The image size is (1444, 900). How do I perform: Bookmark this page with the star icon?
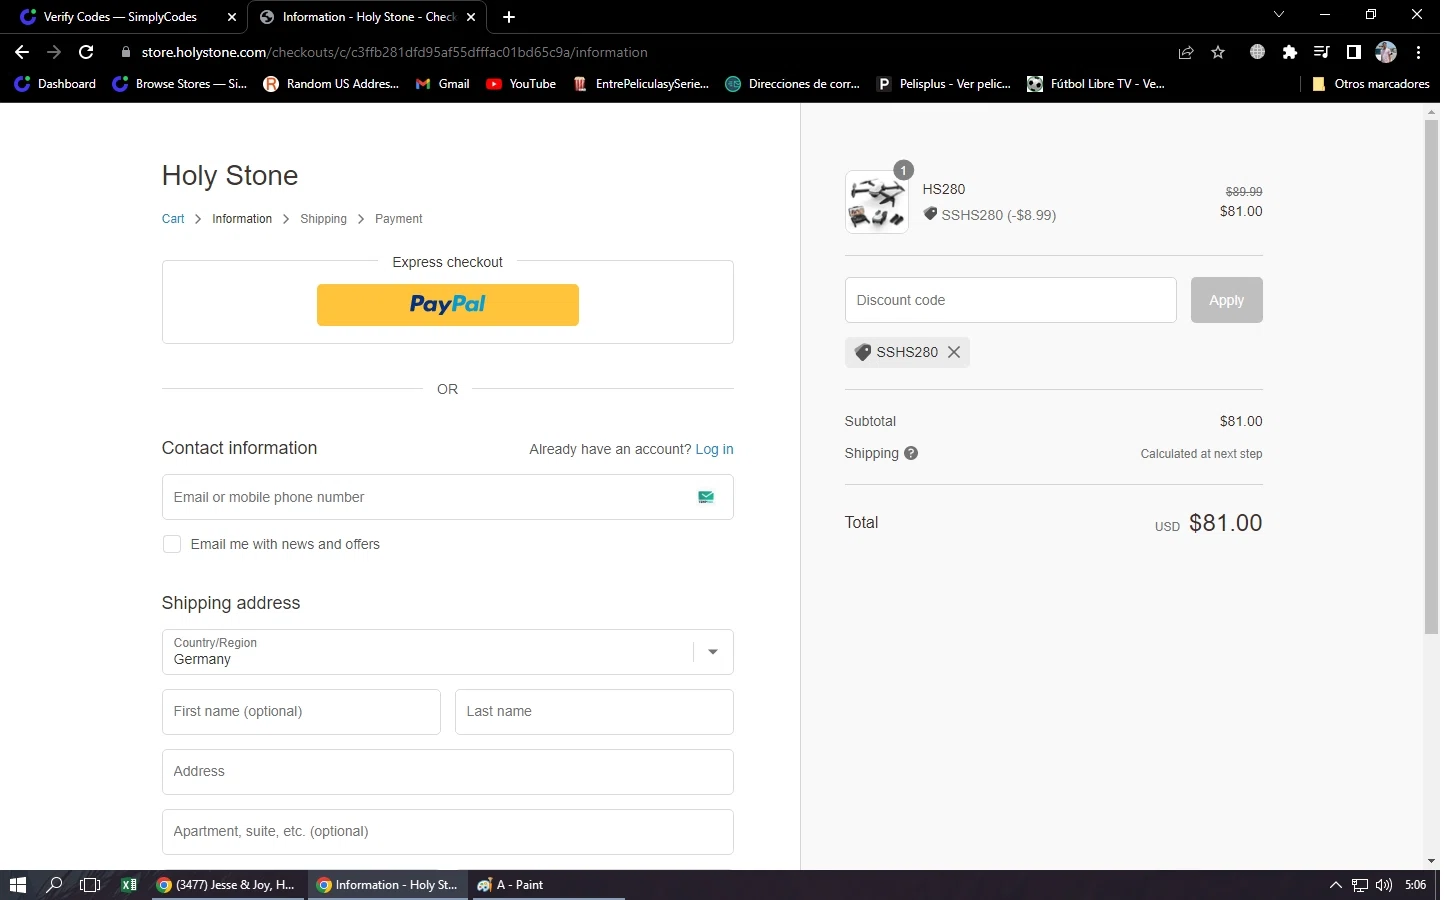(1218, 52)
